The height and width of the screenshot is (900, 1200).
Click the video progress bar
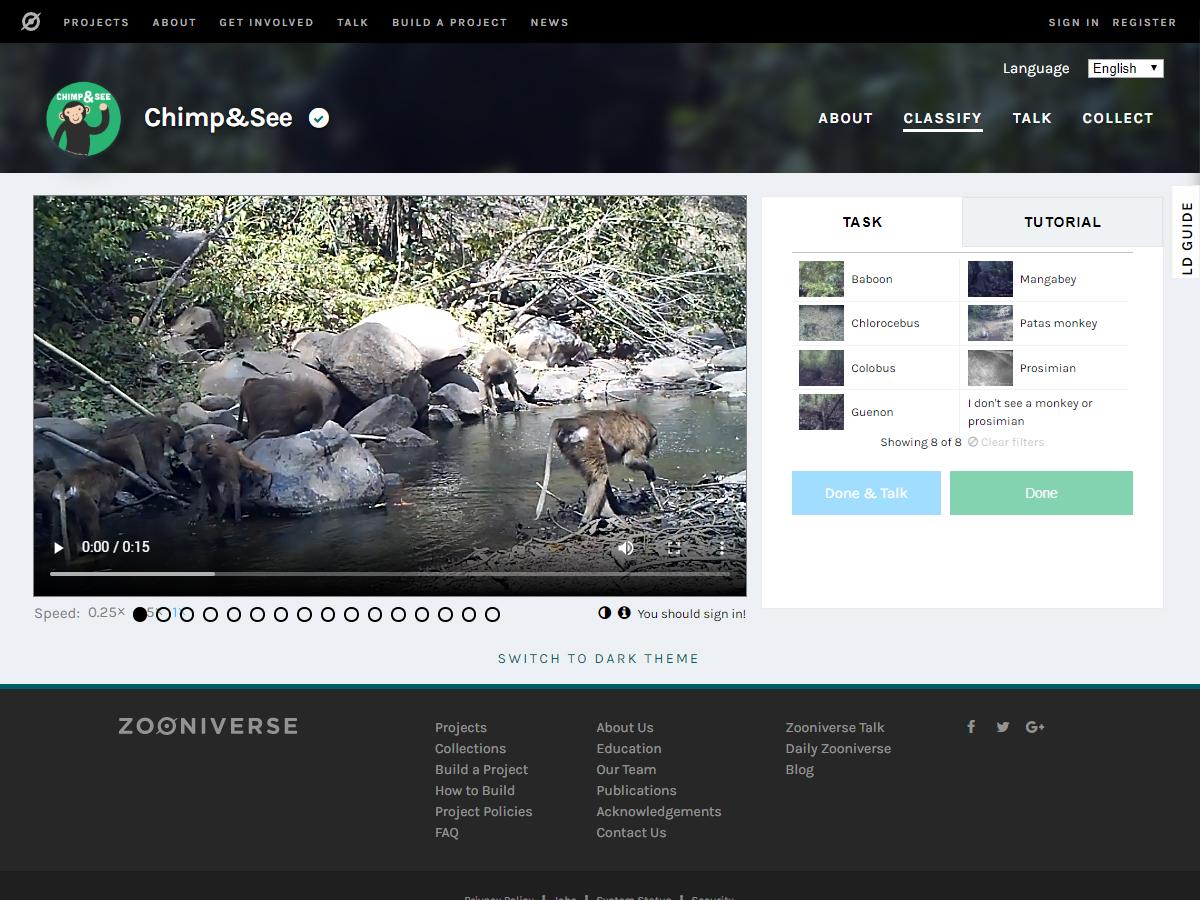(x=390, y=574)
